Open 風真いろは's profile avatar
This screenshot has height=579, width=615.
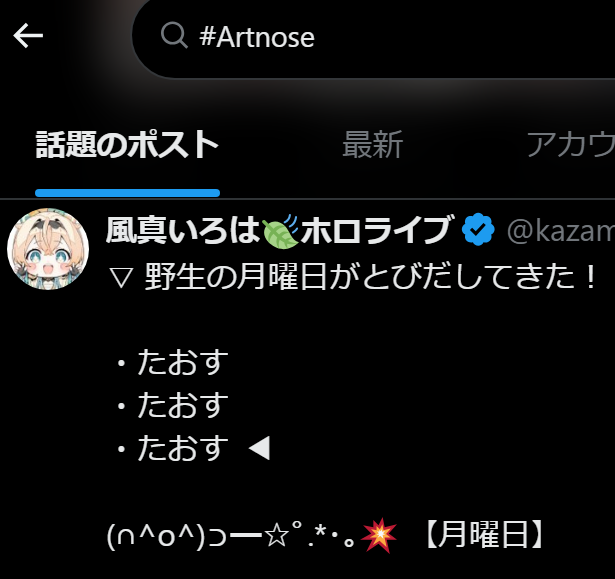[x=48, y=249]
